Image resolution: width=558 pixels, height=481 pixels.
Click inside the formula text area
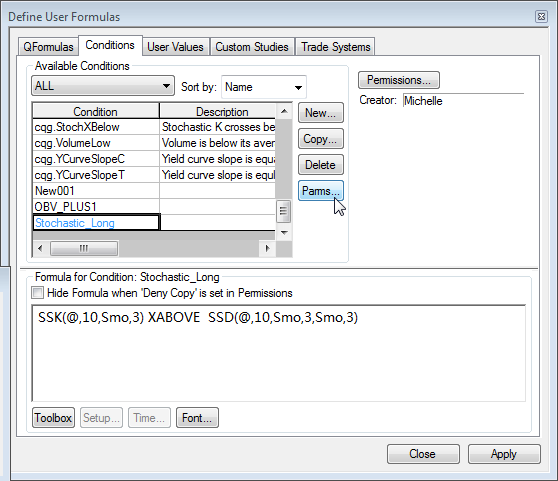pyautogui.click(x=279, y=353)
